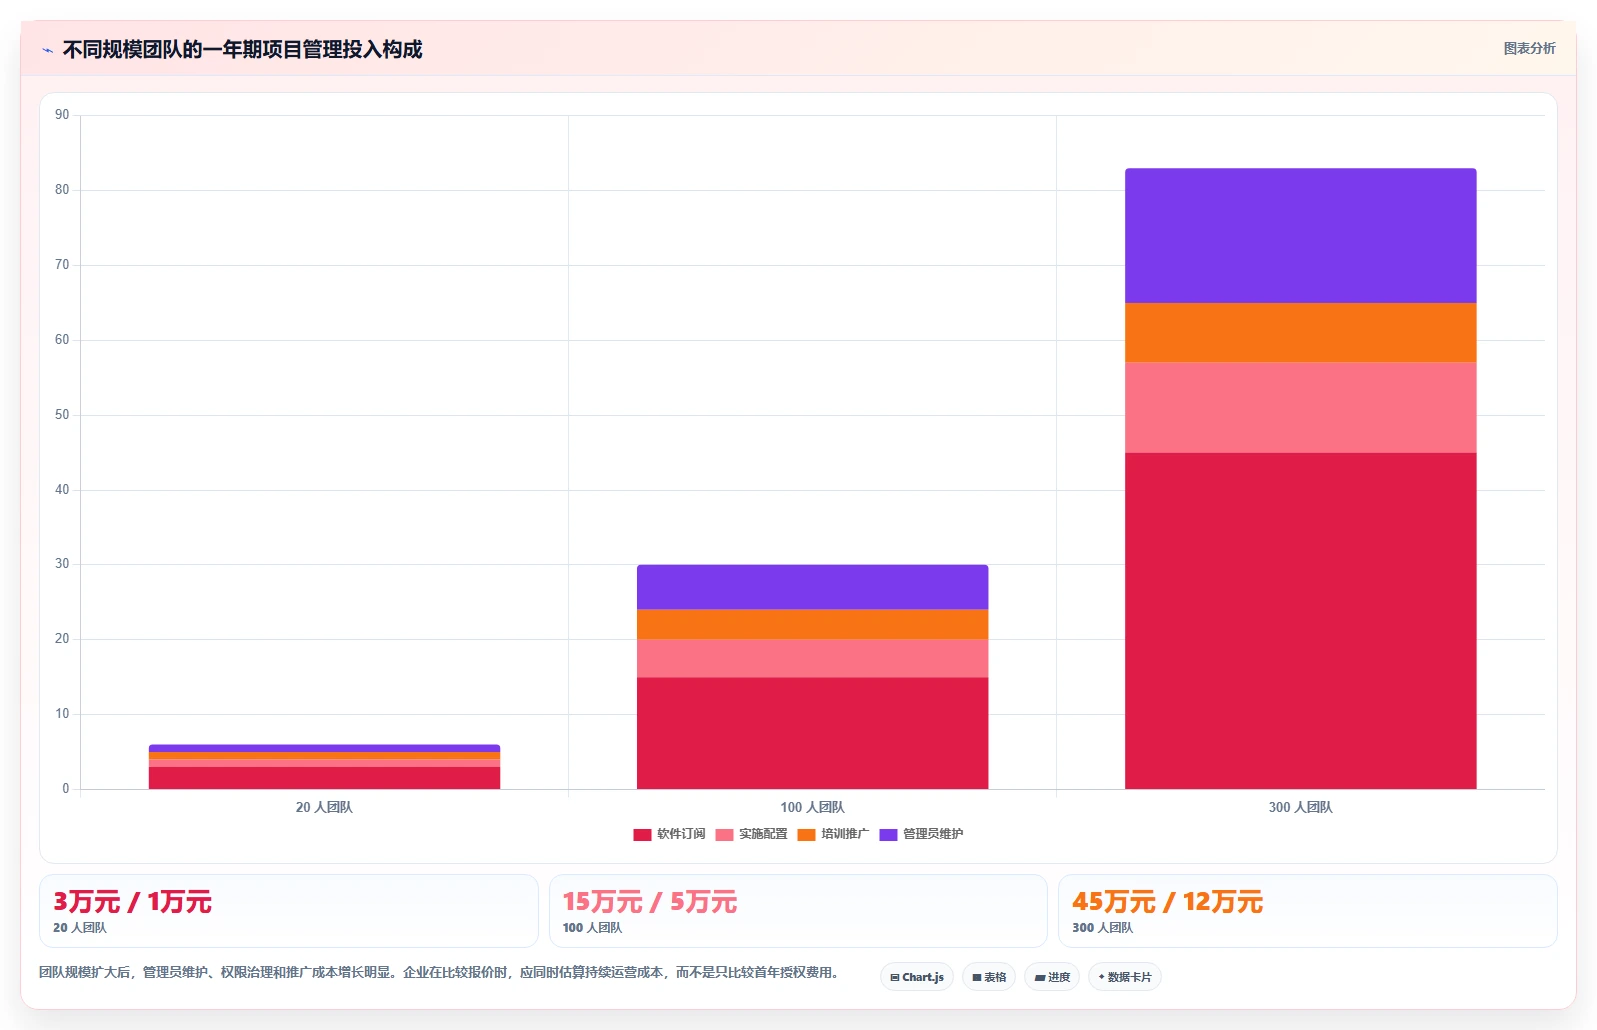
Task: Click the 培训推广 legend label
Action: point(845,834)
